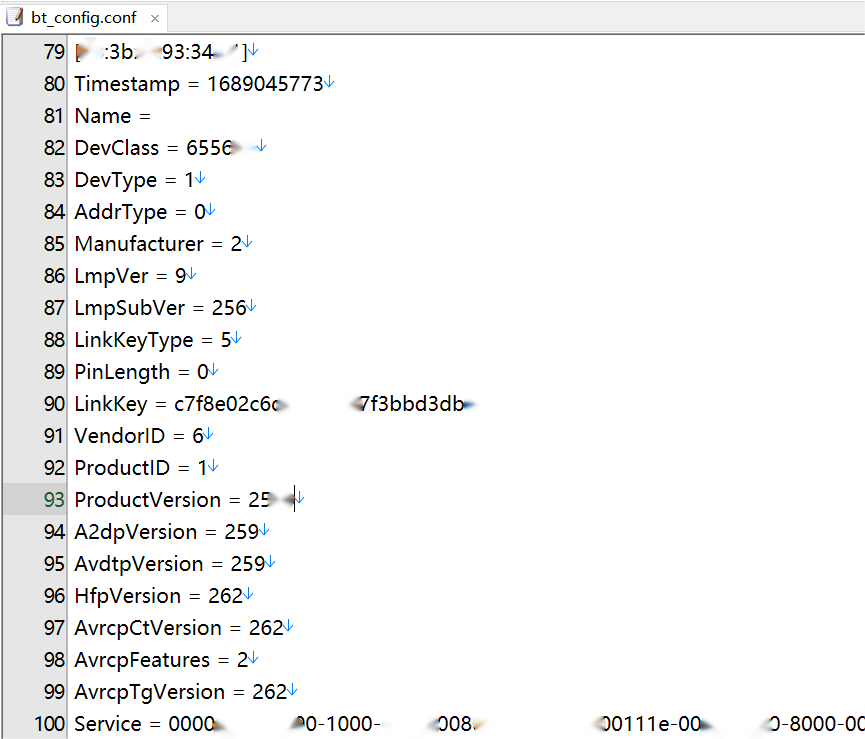This screenshot has height=739, width=865.
Task: Click the 'LmpSubVer = 256' line
Action: point(160,308)
